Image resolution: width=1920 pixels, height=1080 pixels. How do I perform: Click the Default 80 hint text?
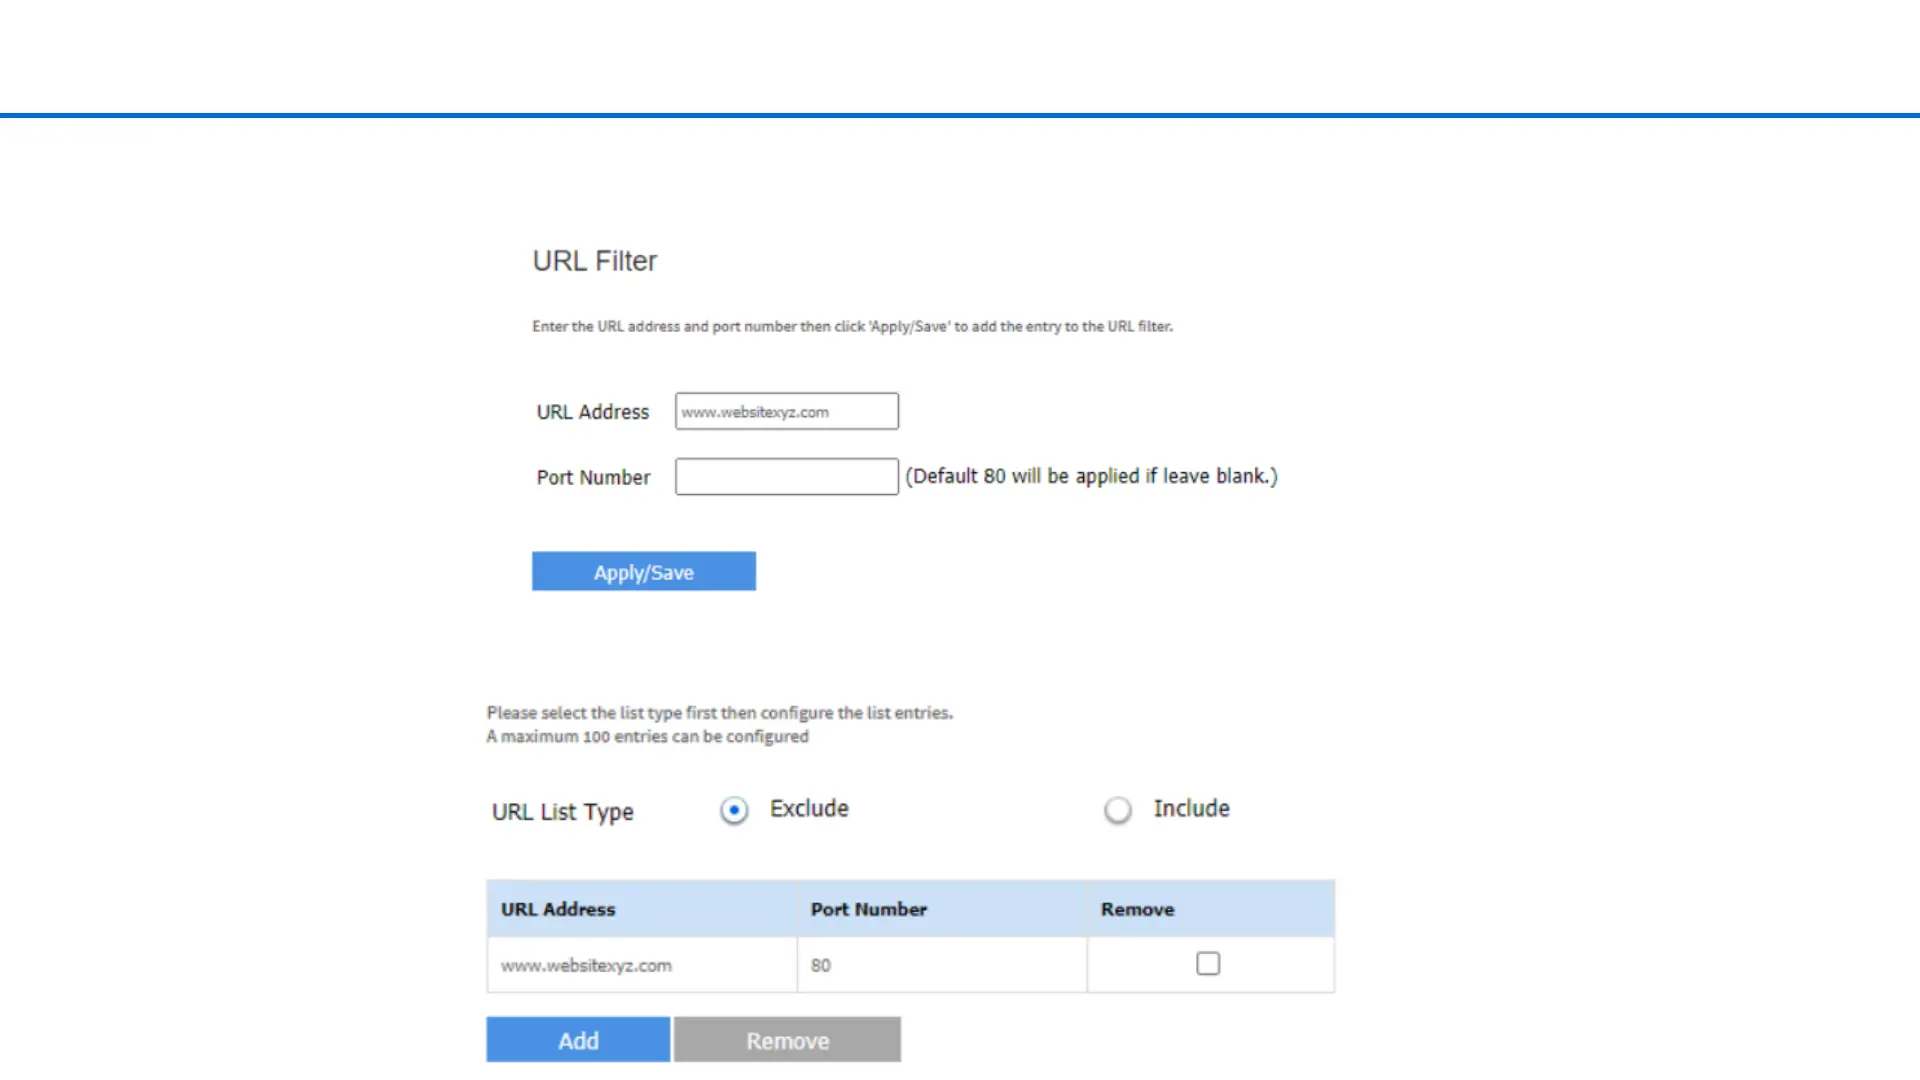coord(1091,476)
